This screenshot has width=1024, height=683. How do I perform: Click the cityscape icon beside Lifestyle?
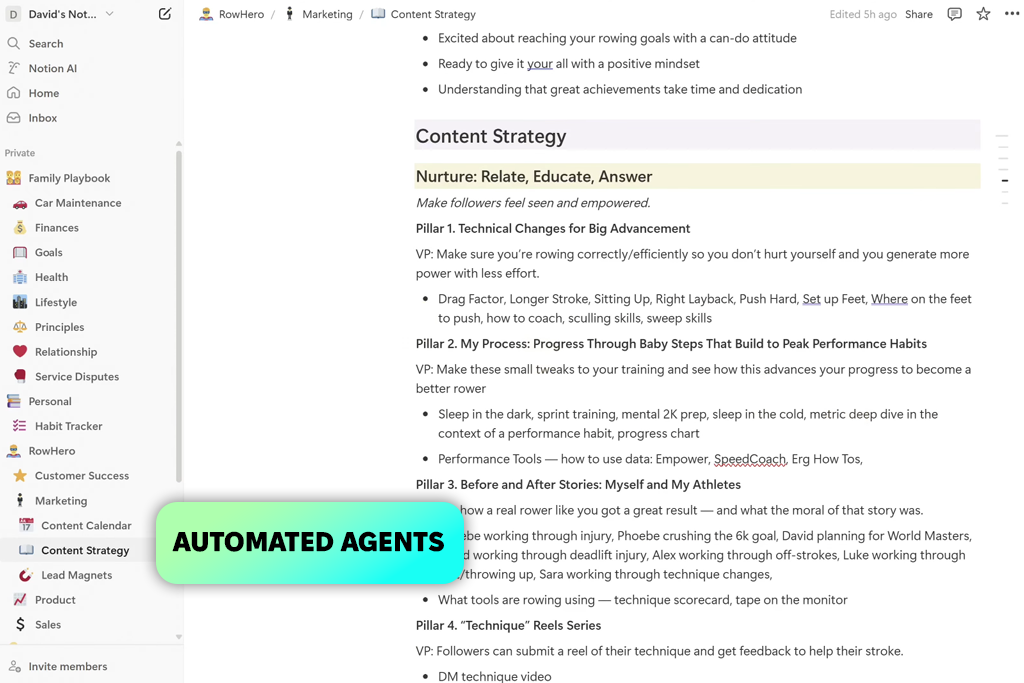pyautogui.click(x=20, y=302)
